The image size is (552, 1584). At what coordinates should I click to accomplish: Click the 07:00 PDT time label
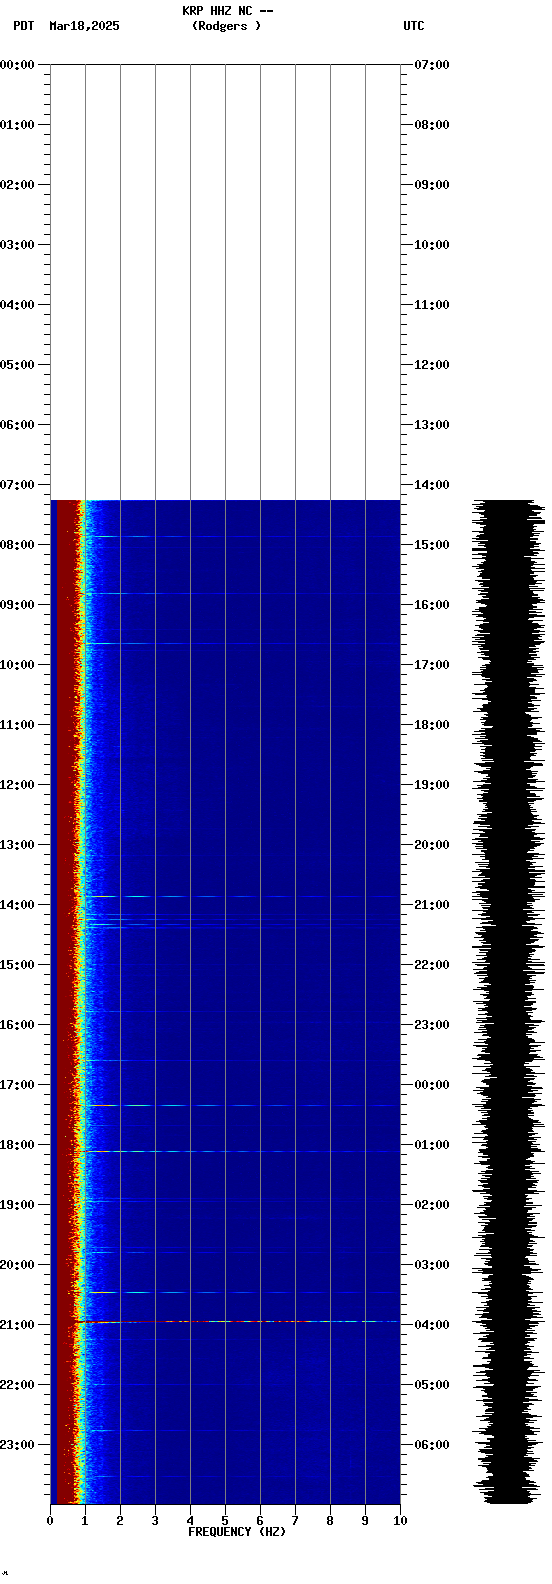(x=18, y=485)
